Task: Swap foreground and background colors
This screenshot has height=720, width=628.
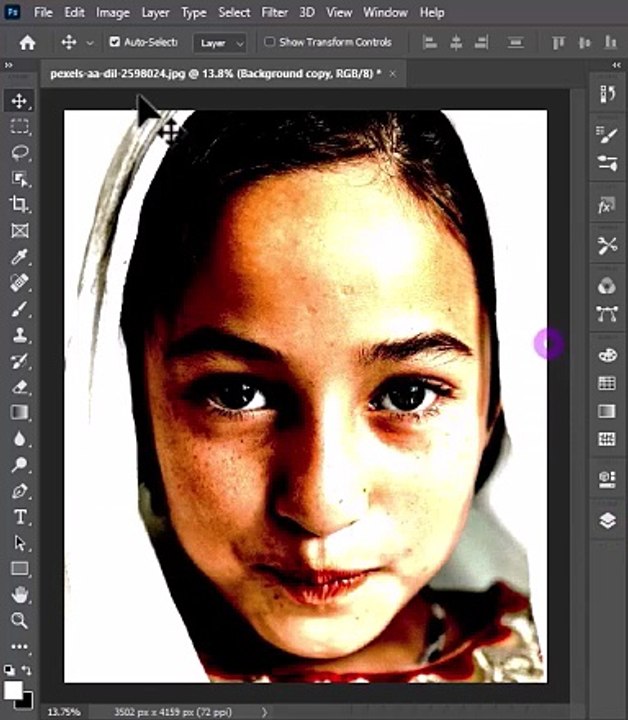Action: point(27,671)
